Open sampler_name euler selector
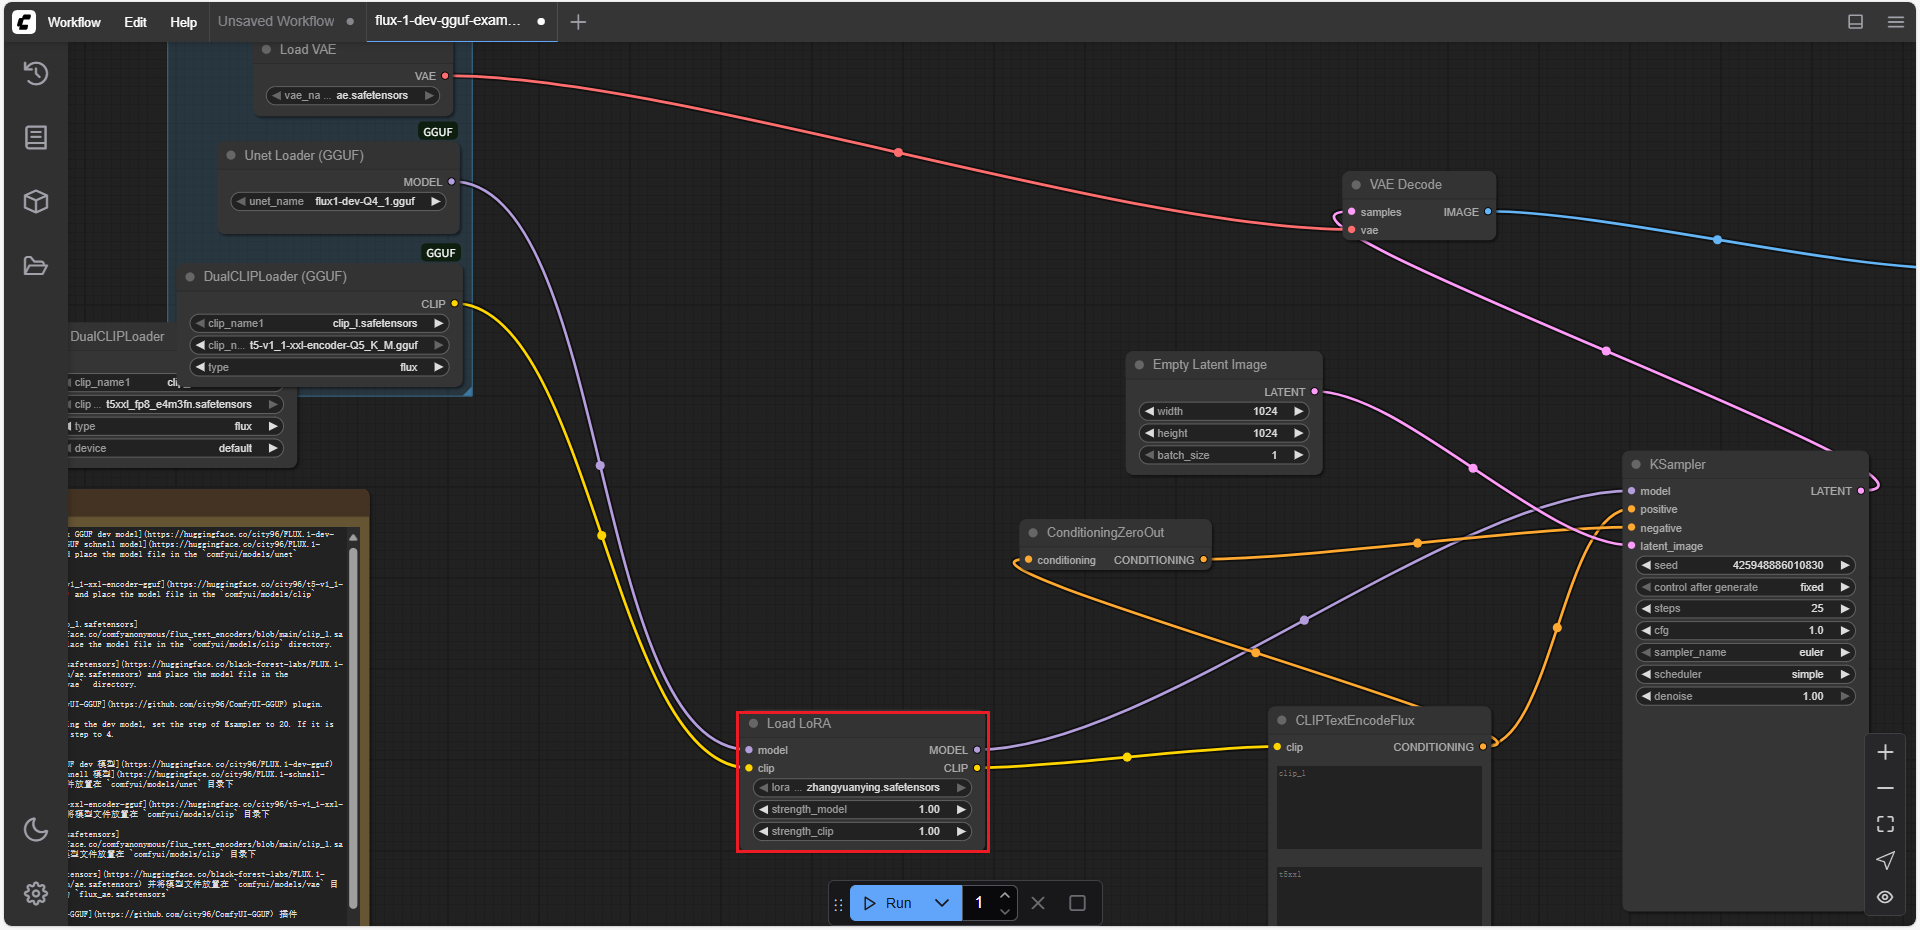The image size is (1920, 930). (x=1745, y=652)
